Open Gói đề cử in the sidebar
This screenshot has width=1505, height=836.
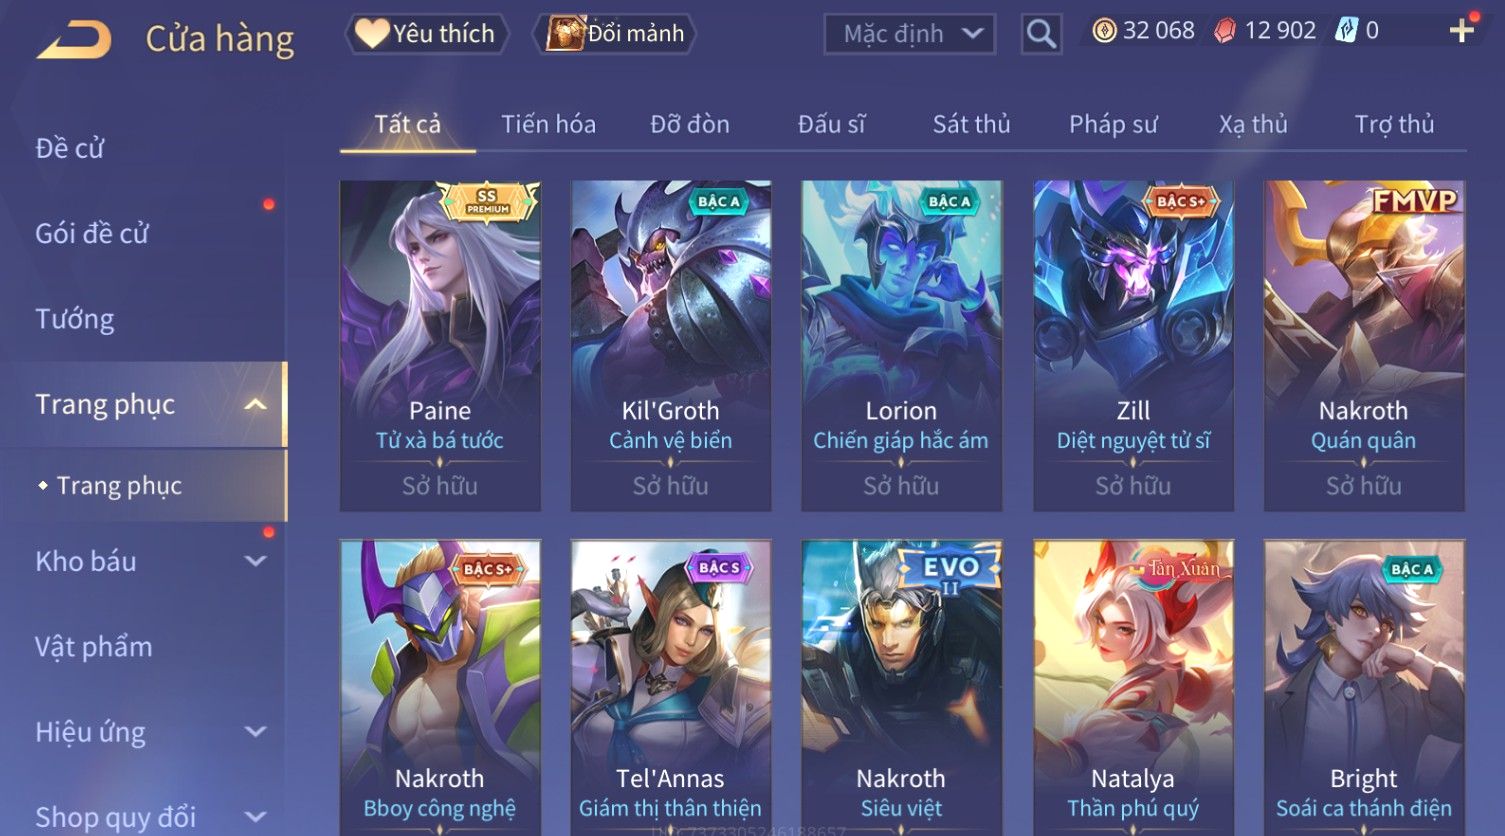point(92,234)
